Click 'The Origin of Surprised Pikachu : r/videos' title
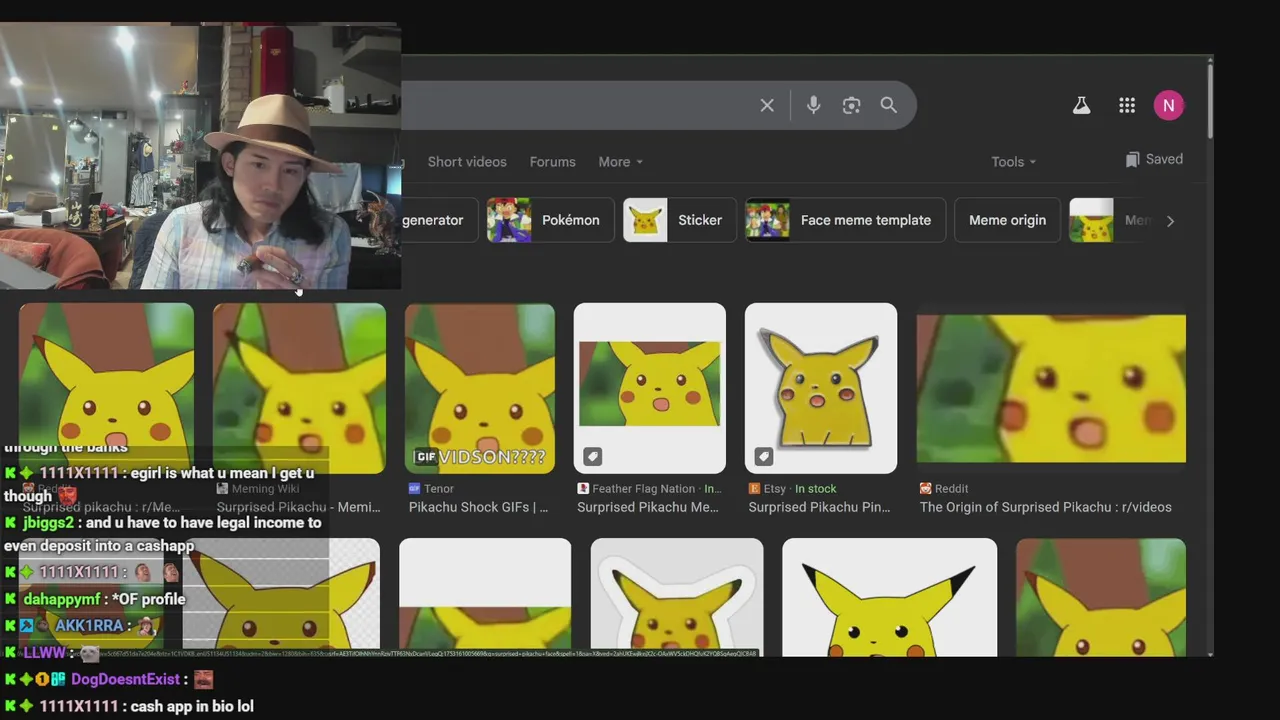 [x=1045, y=507]
